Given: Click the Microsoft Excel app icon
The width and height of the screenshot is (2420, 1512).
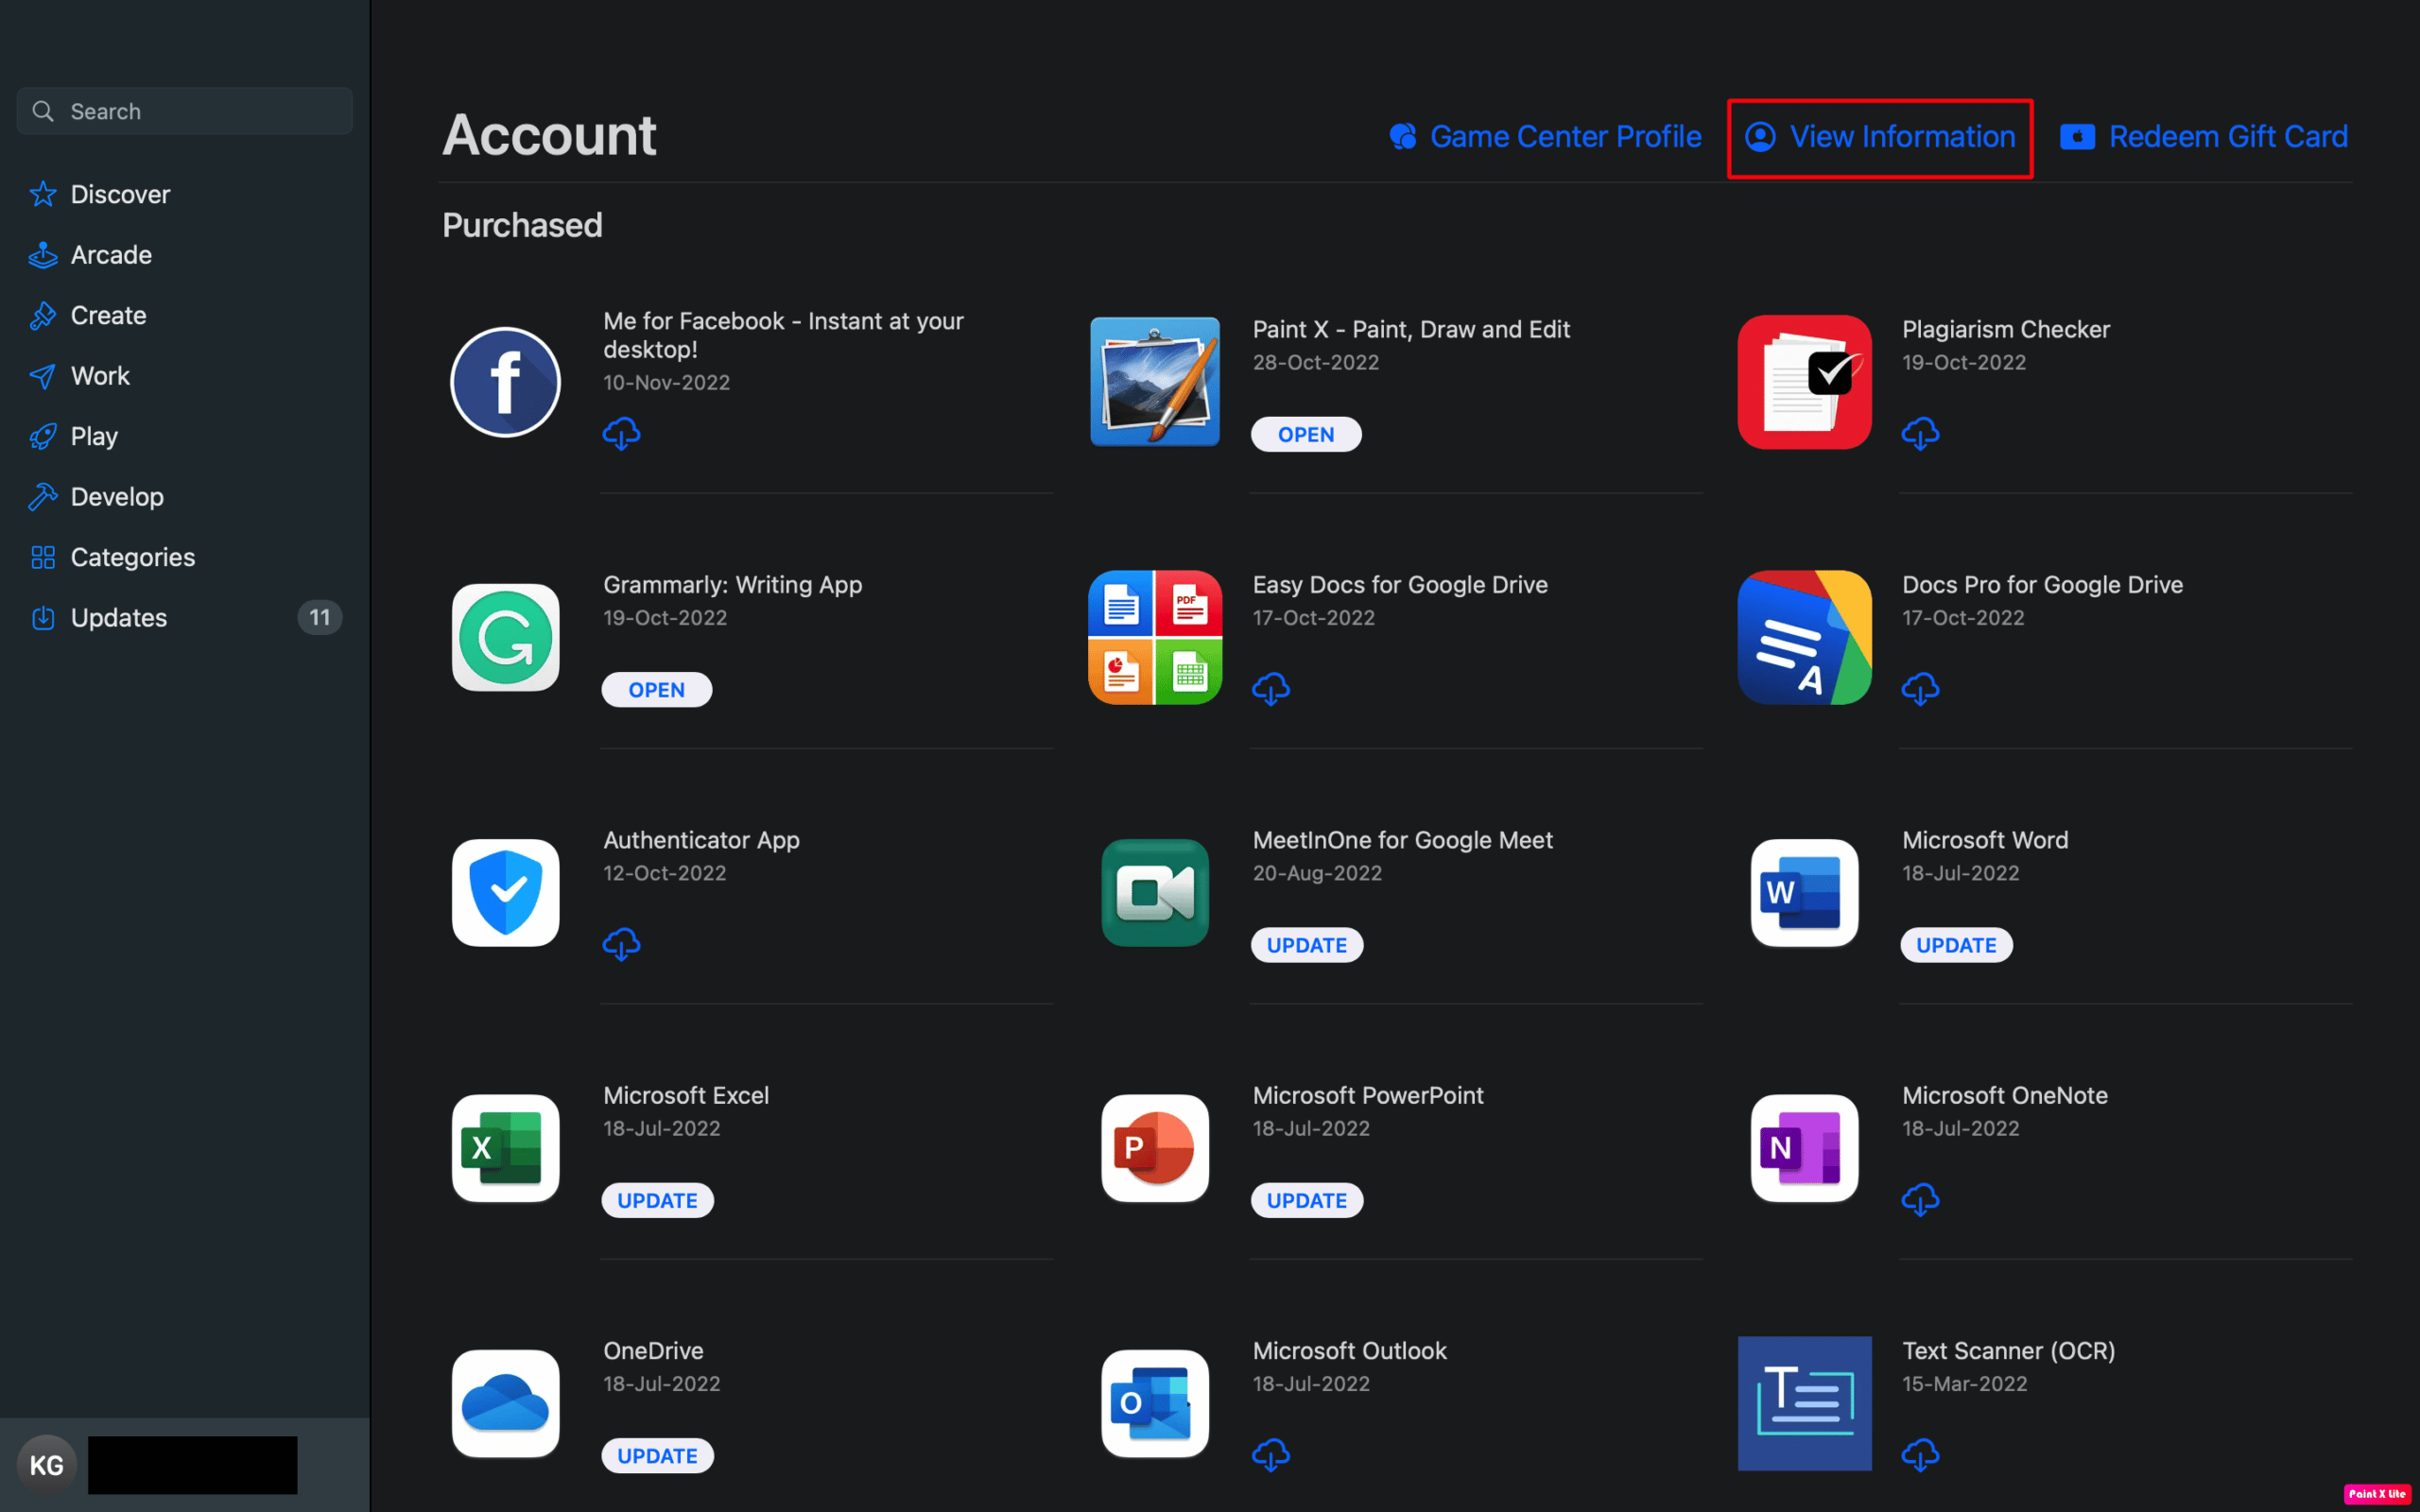Looking at the screenshot, I should pos(505,1146).
